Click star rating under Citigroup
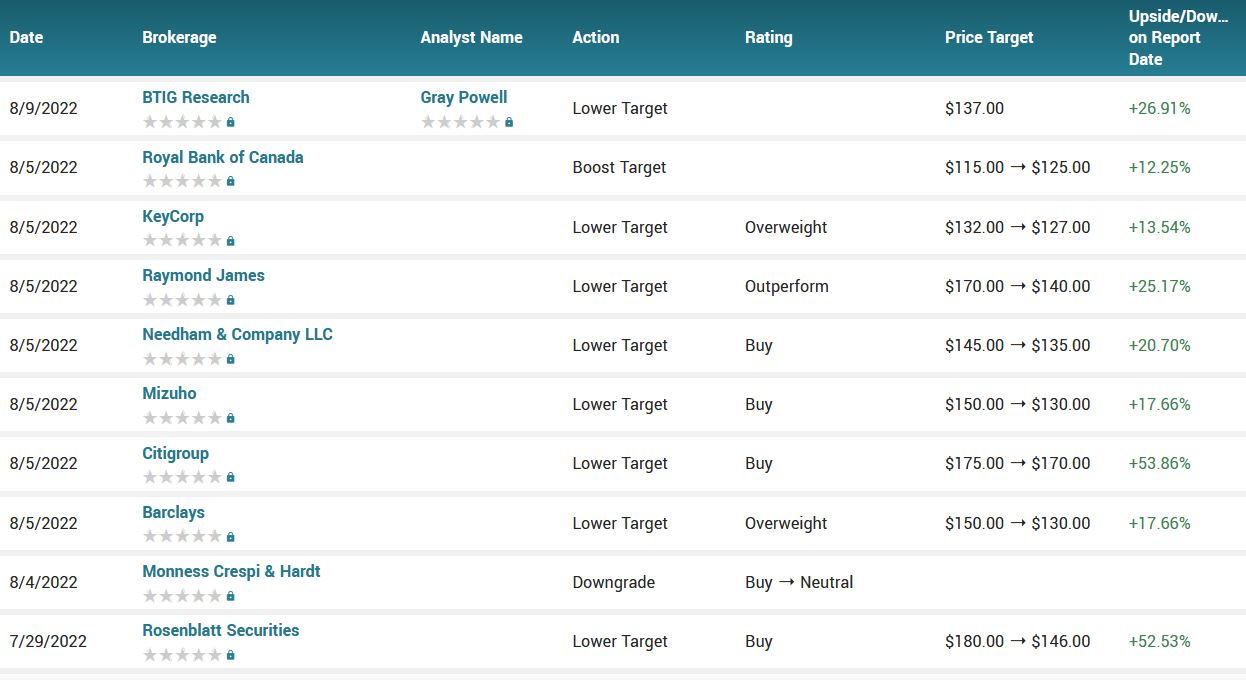Viewport: 1246px width, 680px height. [x=182, y=477]
